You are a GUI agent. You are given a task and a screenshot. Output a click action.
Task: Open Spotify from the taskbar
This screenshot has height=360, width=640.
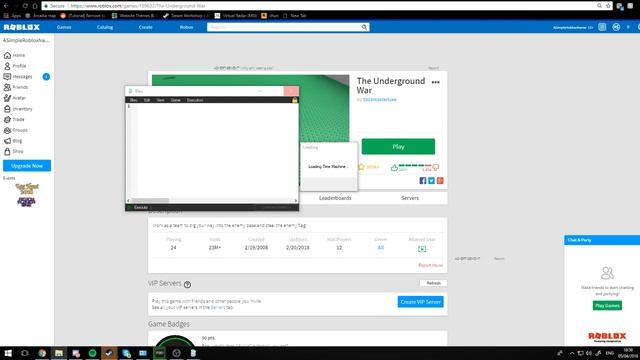92,353
